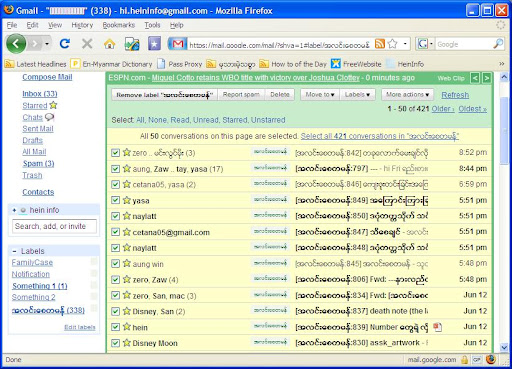Collapse the Labels panel
Image resolution: width=512 pixels, height=369 pixels.
(14, 251)
